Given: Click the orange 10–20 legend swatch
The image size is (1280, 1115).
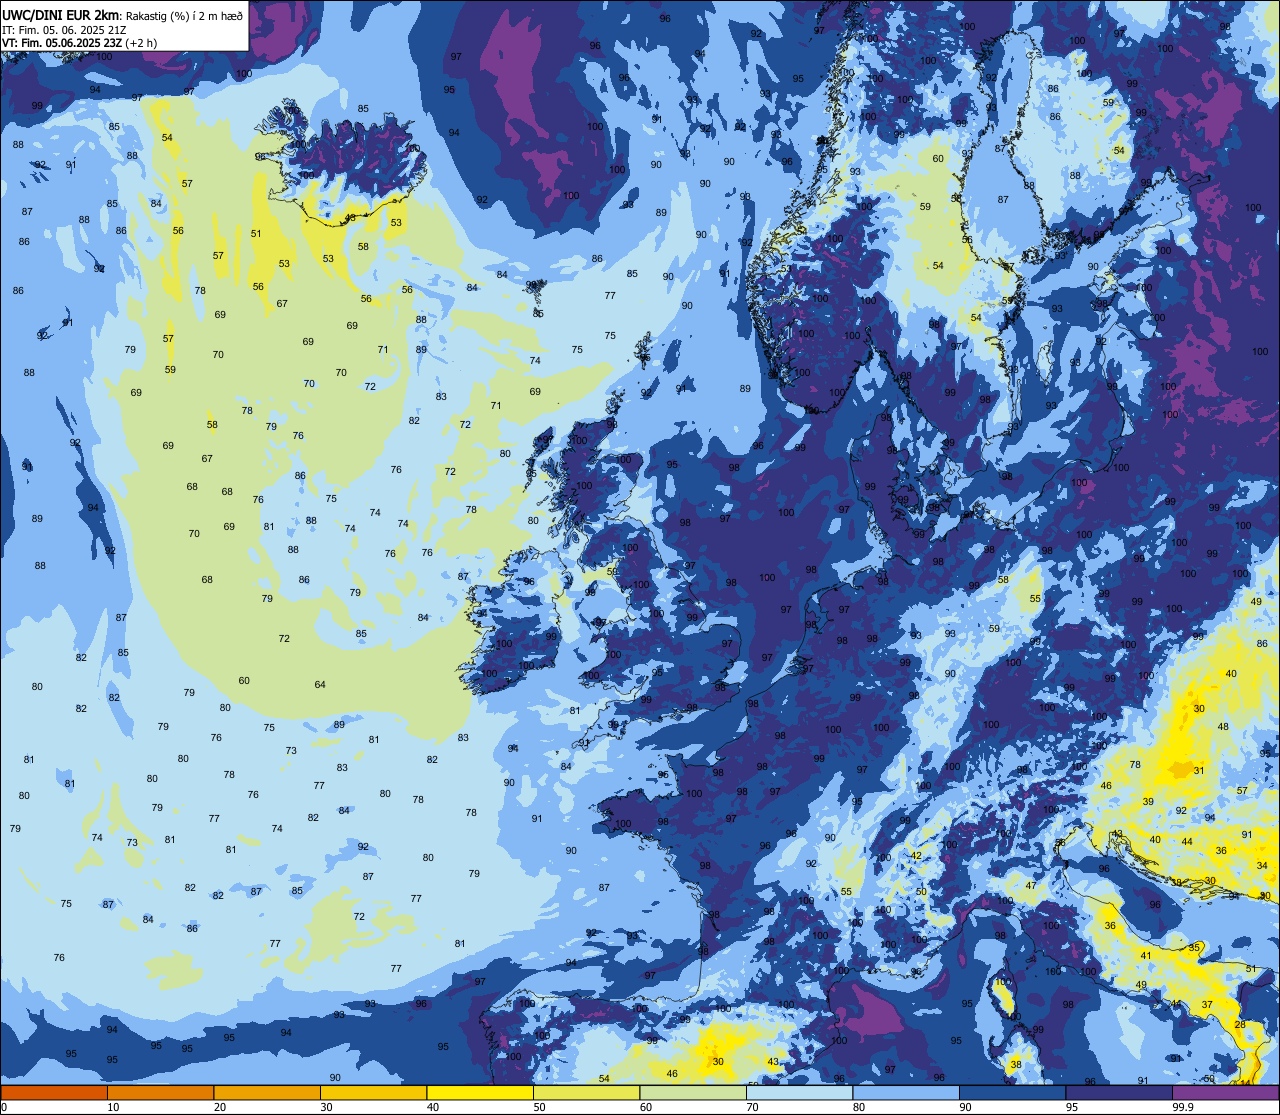Looking at the screenshot, I should click(x=160, y=1092).
